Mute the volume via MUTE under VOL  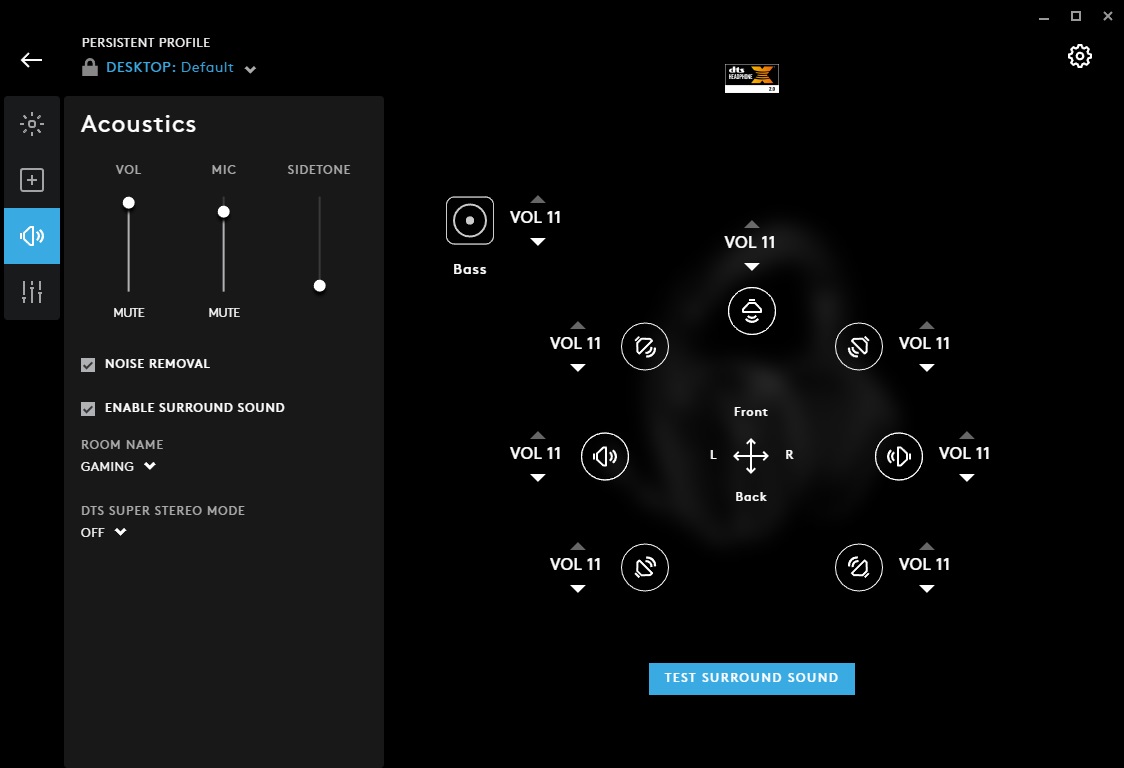pyautogui.click(x=129, y=313)
